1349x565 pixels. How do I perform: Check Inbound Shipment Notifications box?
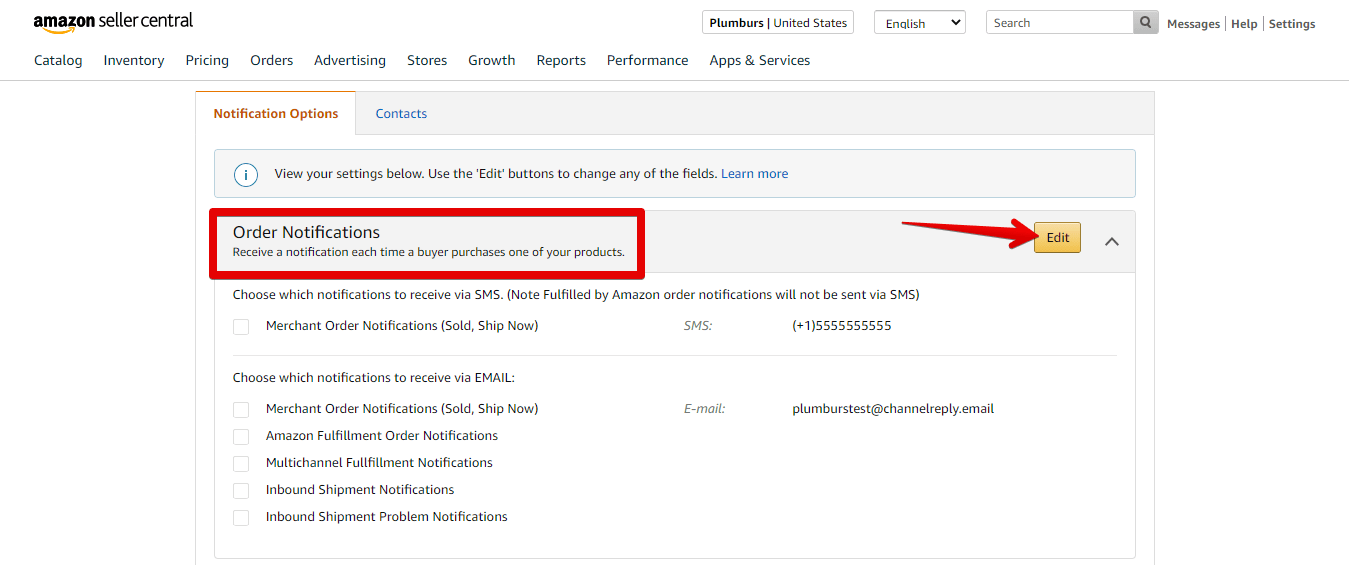pos(241,491)
